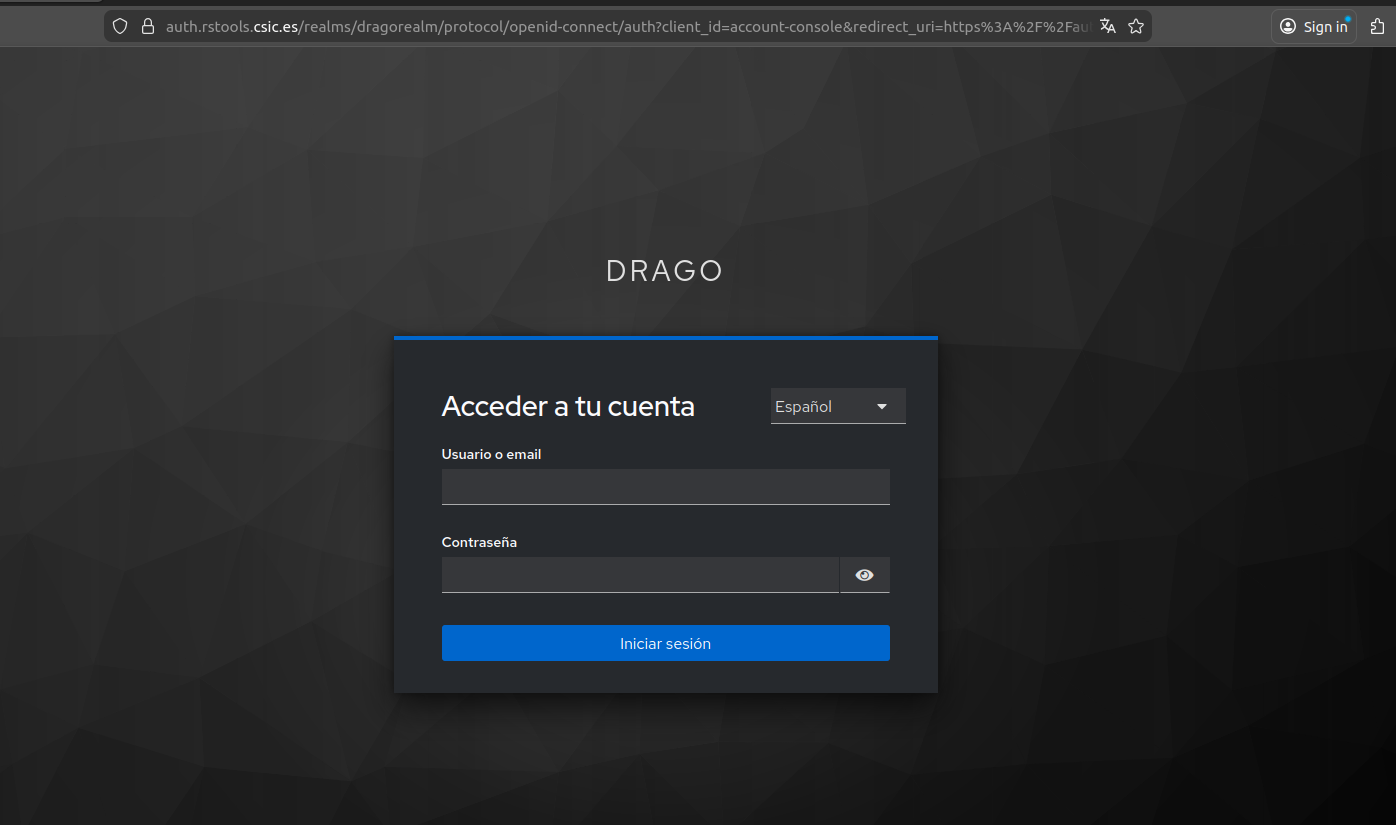Click the caret arrow next to Español
The image size is (1396, 825).
tap(882, 407)
